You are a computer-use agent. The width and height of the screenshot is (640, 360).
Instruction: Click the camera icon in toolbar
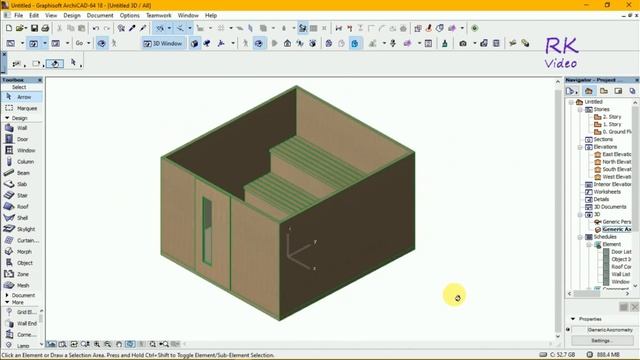[x=463, y=43]
